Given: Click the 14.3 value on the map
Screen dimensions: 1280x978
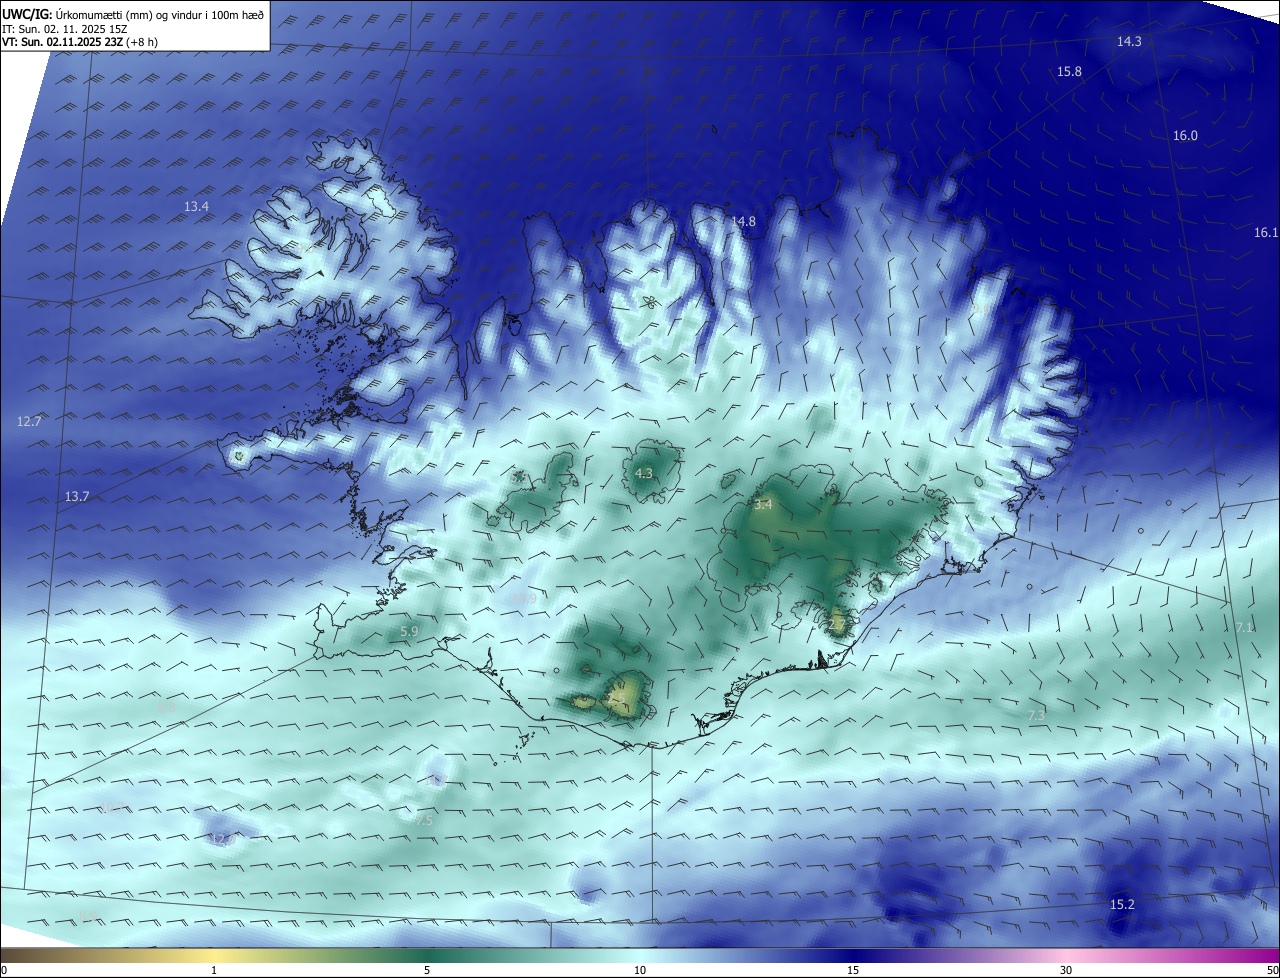Looking at the screenshot, I should [x=1129, y=41].
